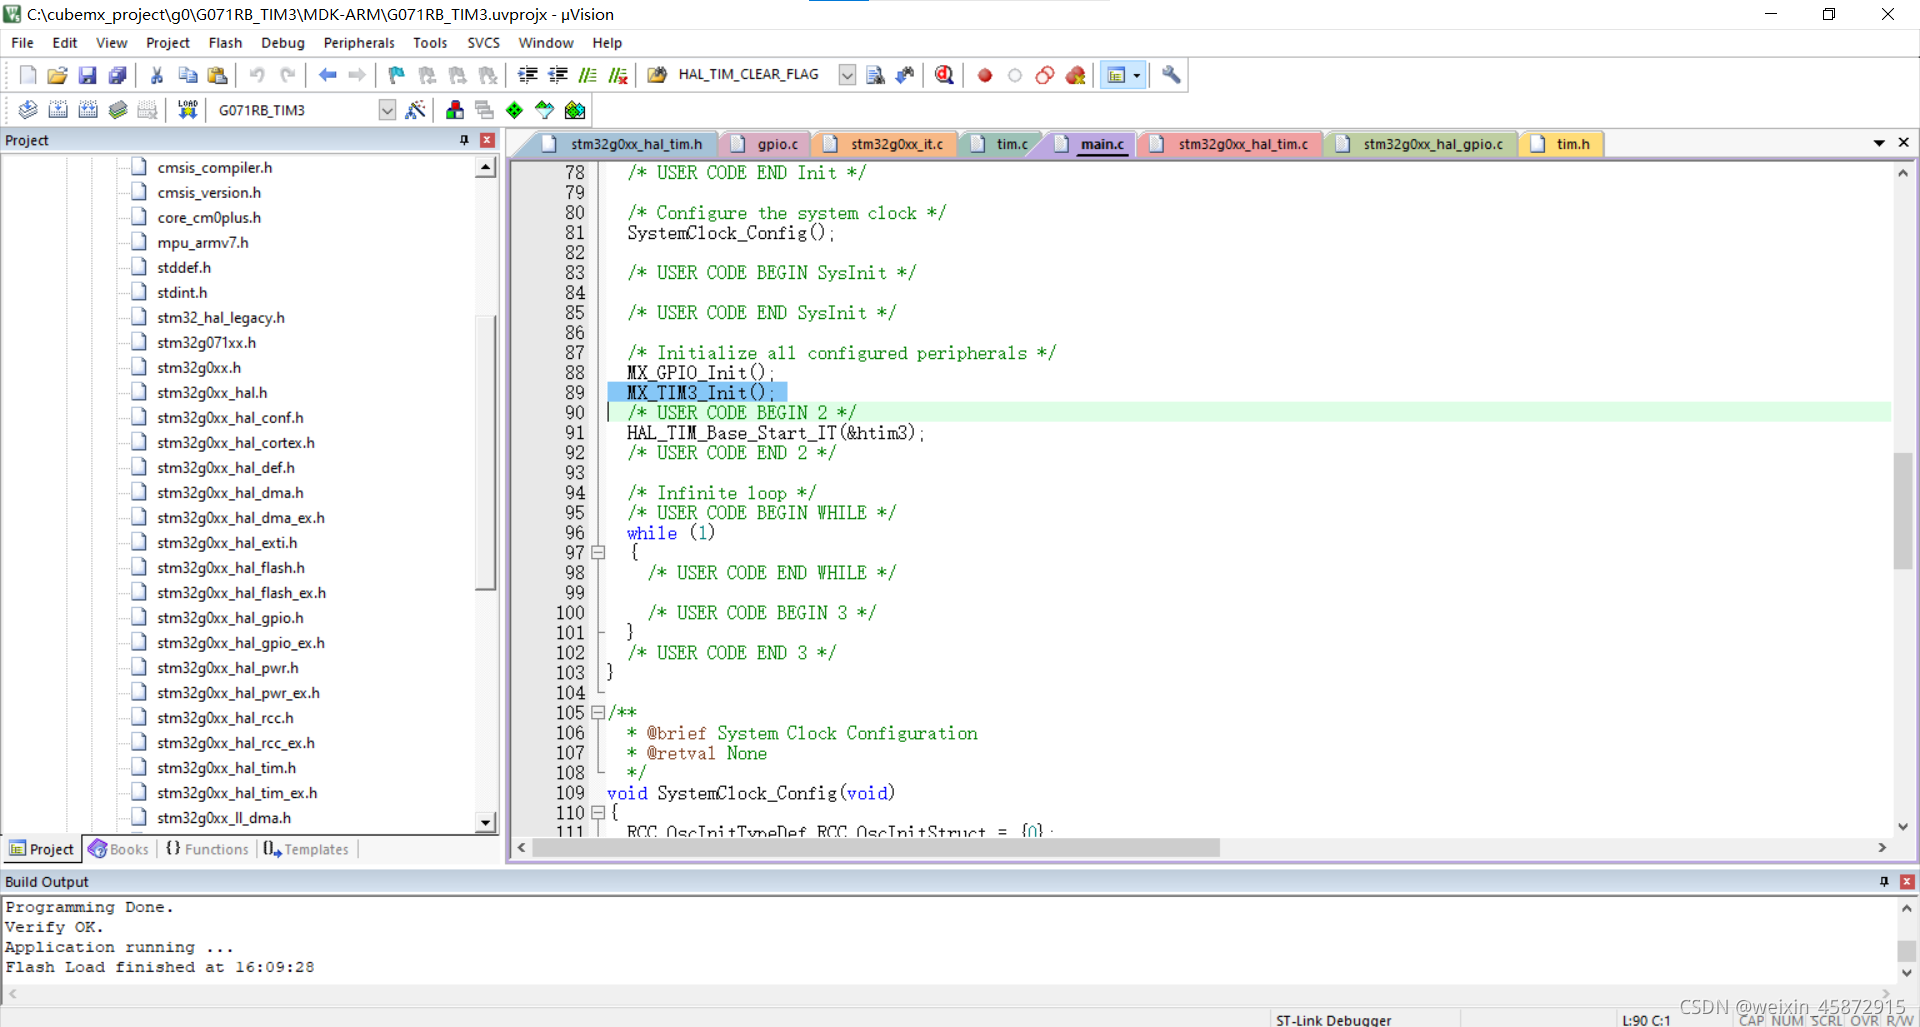Select cmsis_compiler.h in the project tree

click(x=214, y=168)
